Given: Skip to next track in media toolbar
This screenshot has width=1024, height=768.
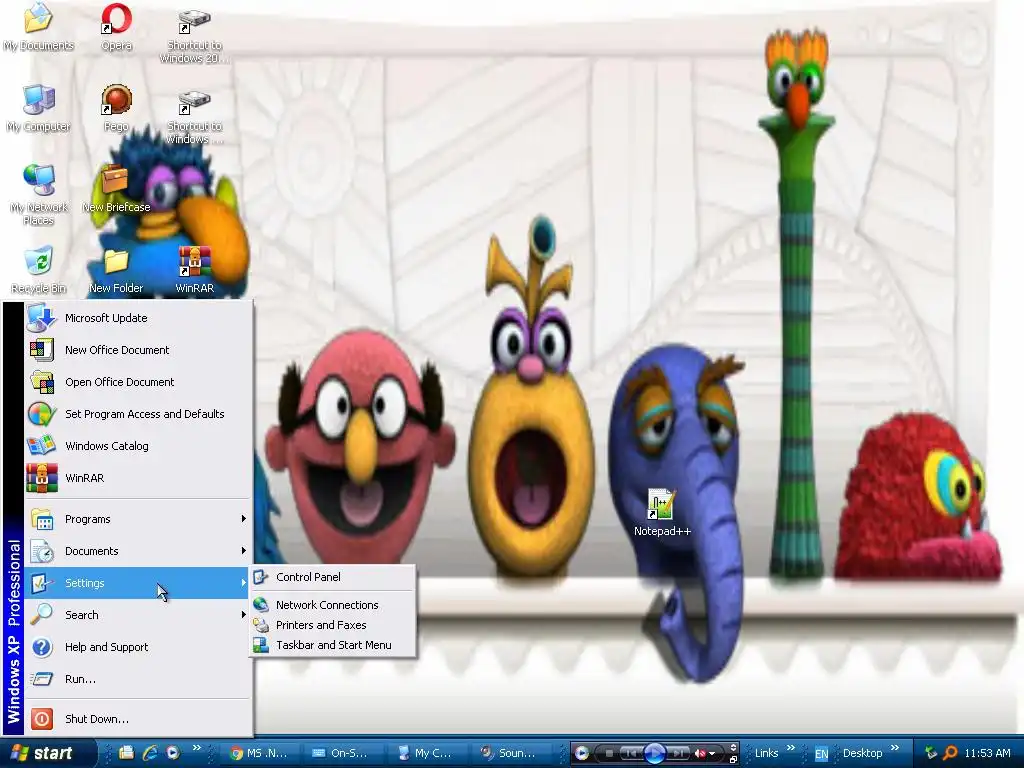Looking at the screenshot, I should [x=679, y=753].
